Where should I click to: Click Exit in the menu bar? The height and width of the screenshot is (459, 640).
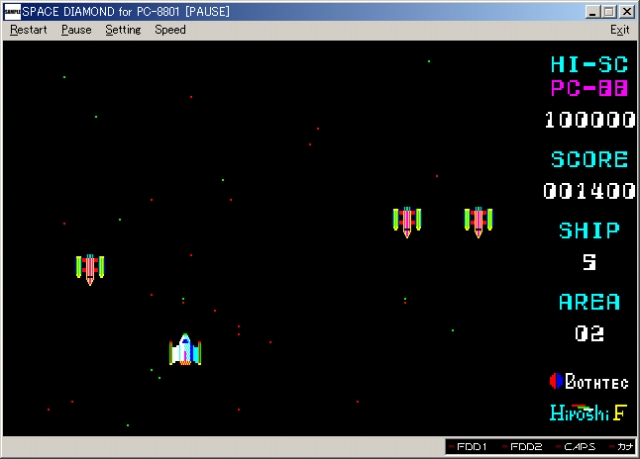[619, 30]
